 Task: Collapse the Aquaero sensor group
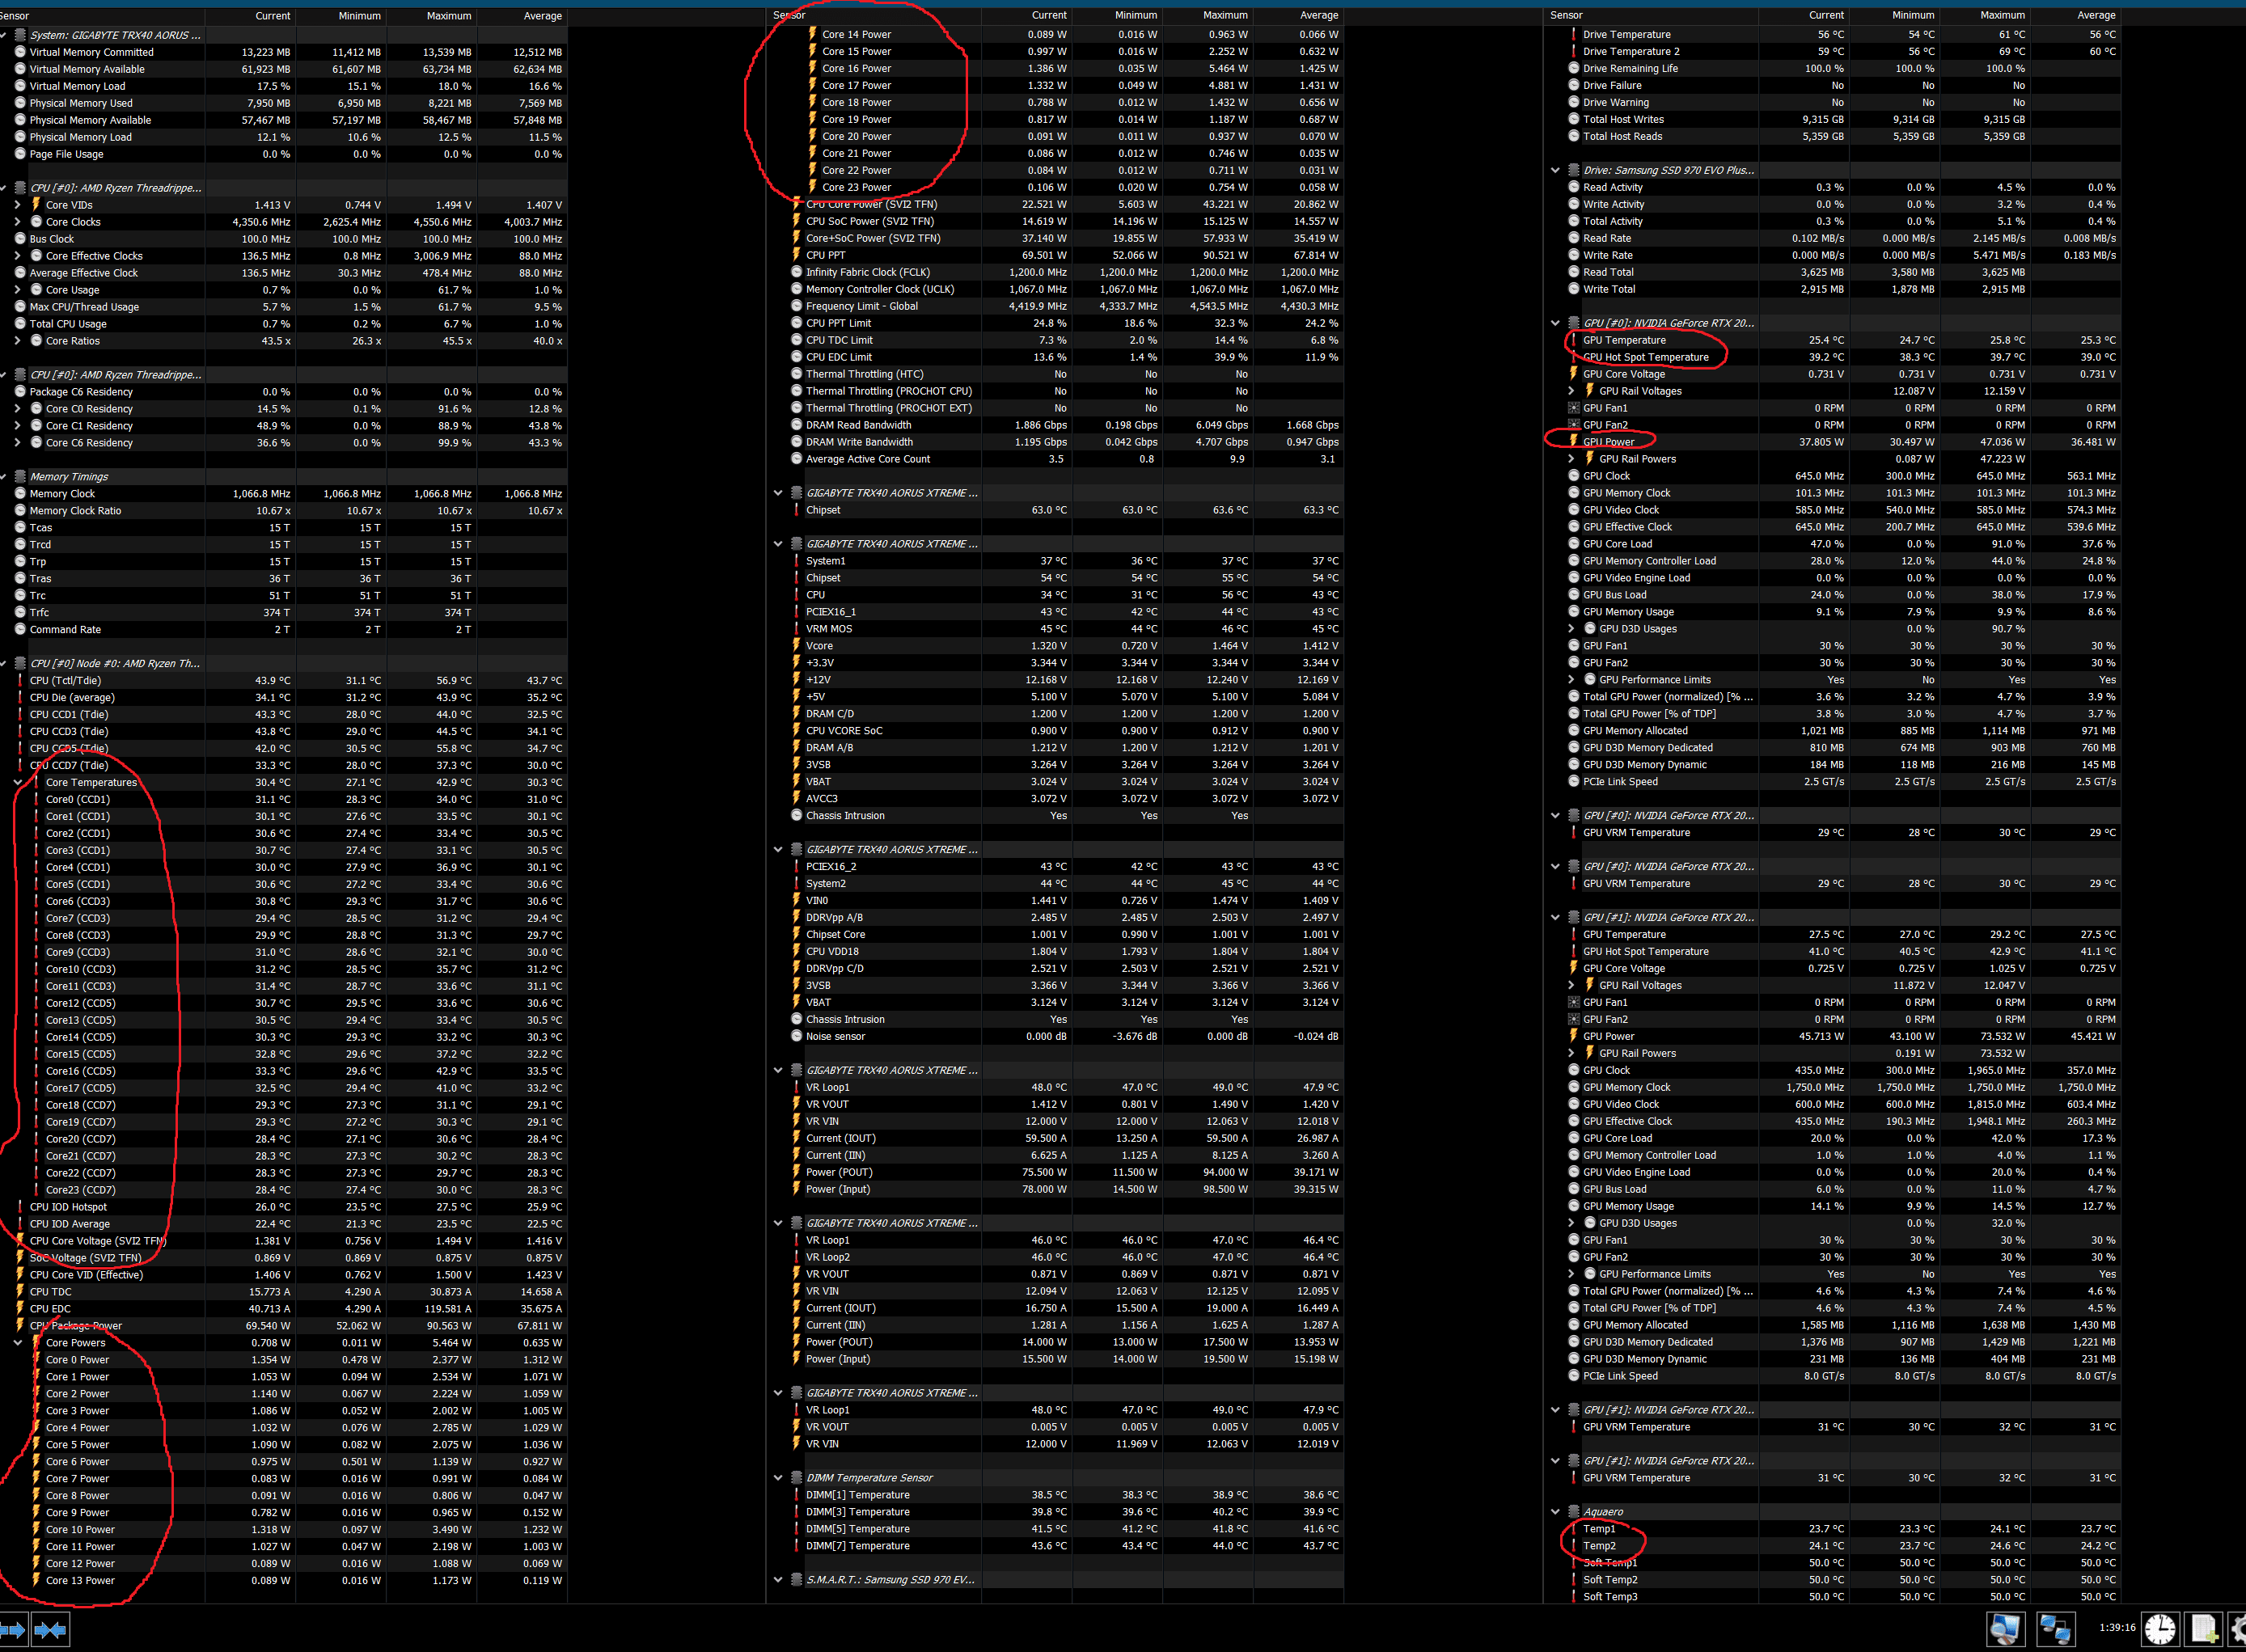1555,1512
